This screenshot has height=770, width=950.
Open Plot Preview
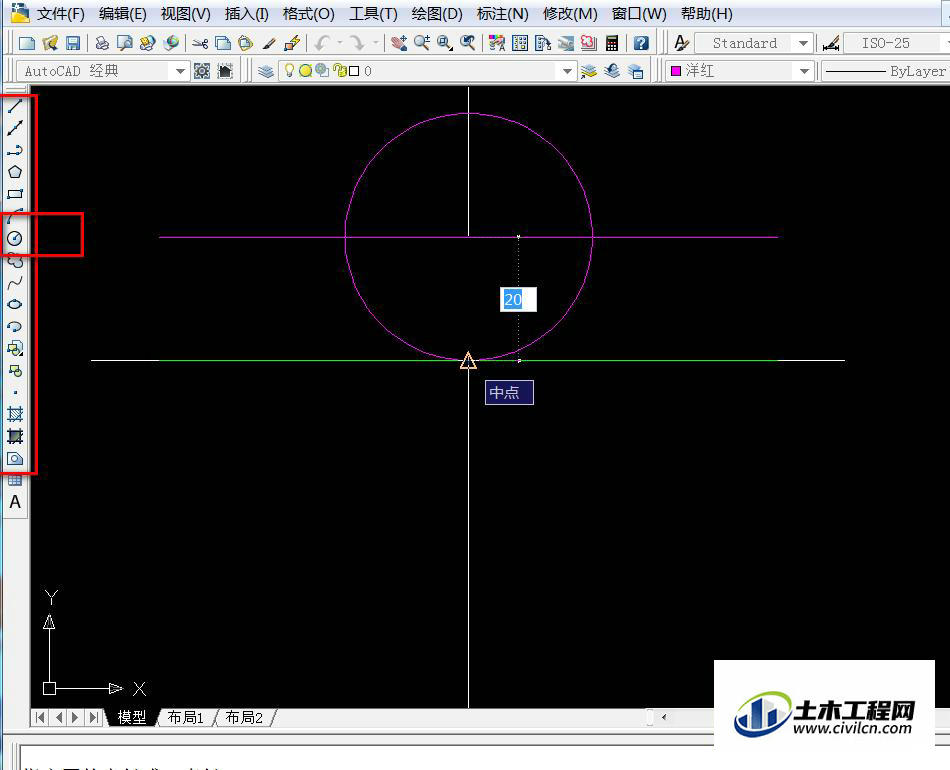(x=125, y=43)
